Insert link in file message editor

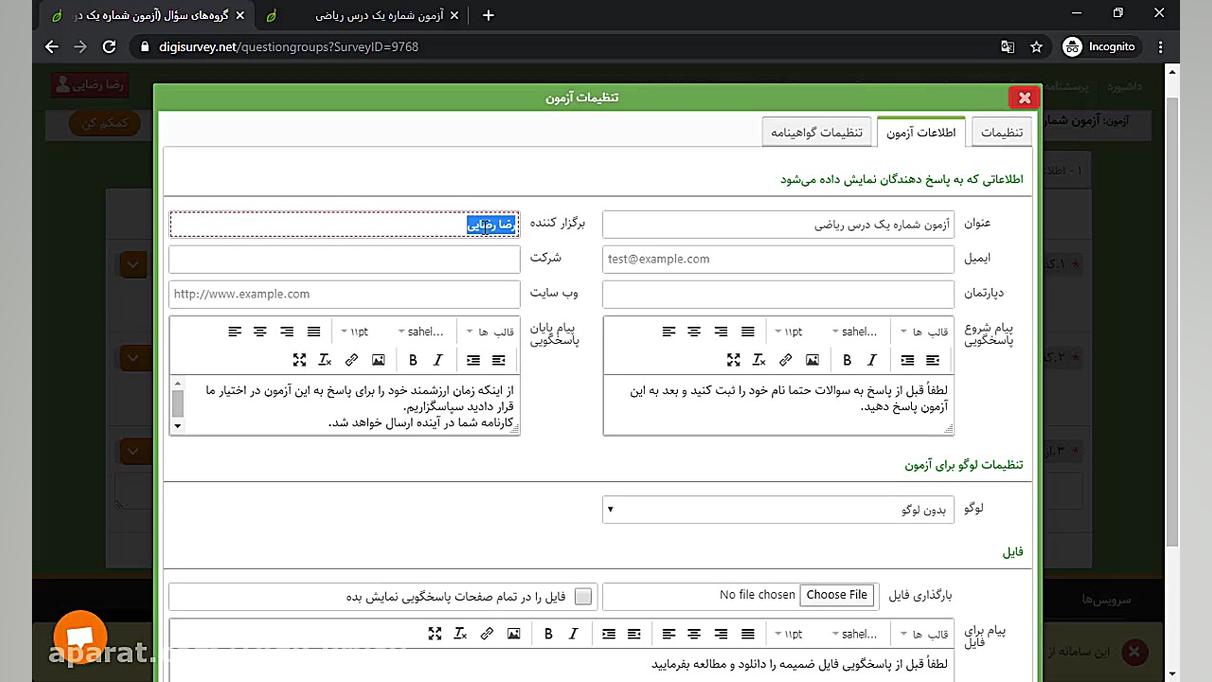pos(487,634)
